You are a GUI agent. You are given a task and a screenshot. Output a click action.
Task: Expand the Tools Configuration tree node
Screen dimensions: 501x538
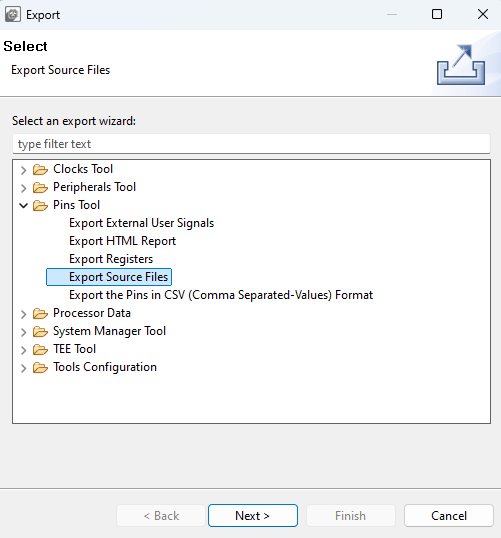[x=23, y=368]
